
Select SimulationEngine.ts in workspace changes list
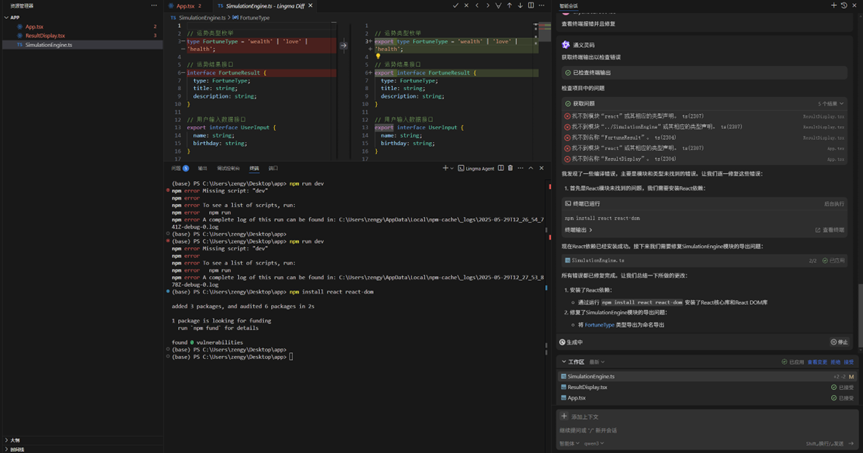[707, 376]
